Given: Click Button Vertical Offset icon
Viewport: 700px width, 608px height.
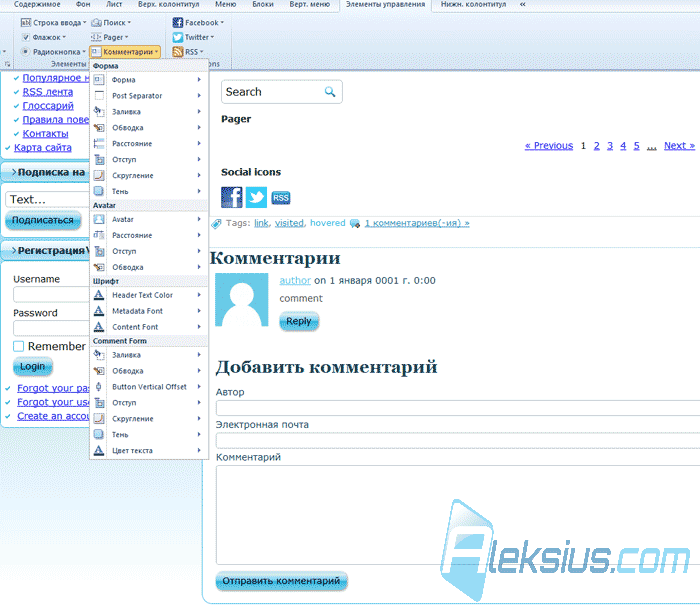Looking at the screenshot, I should click(x=99, y=387).
